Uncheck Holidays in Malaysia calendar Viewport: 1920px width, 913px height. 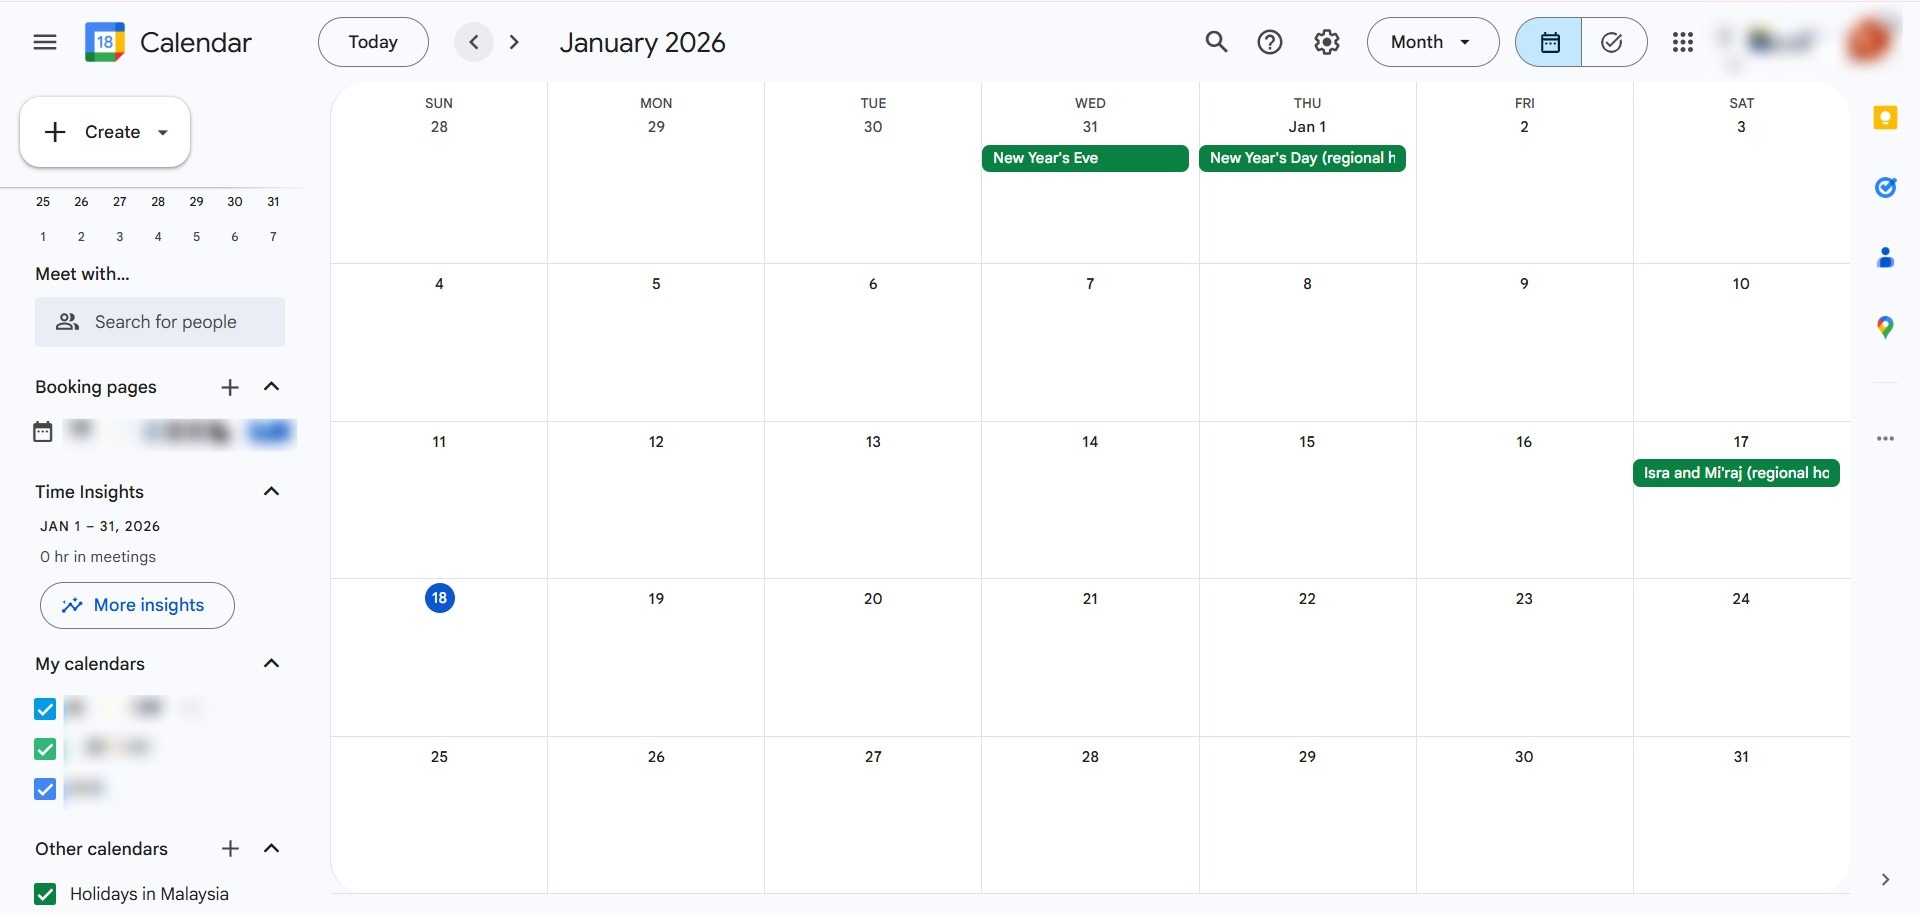45,894
